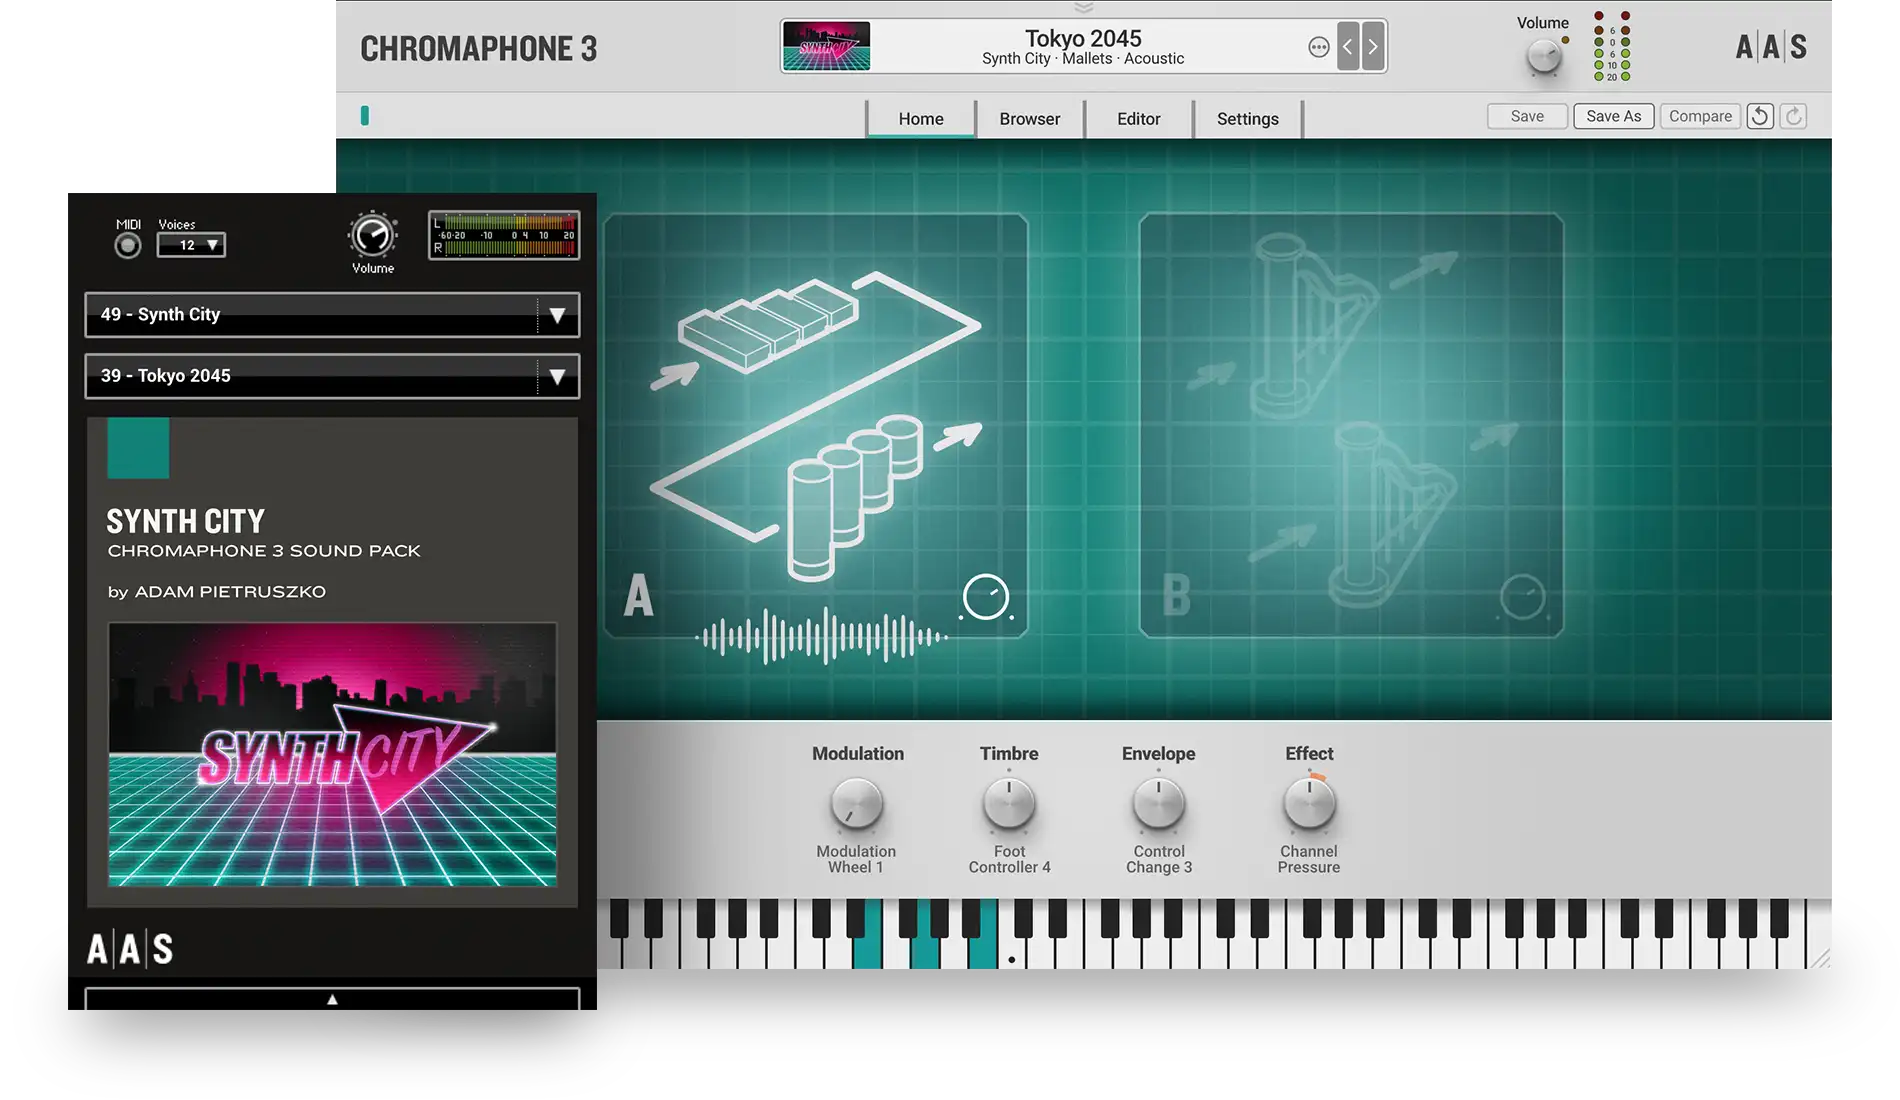The height and width of the screenshot is (1100, 1900).
Task: Click the Save As button
Action: tap(1613, 116)
